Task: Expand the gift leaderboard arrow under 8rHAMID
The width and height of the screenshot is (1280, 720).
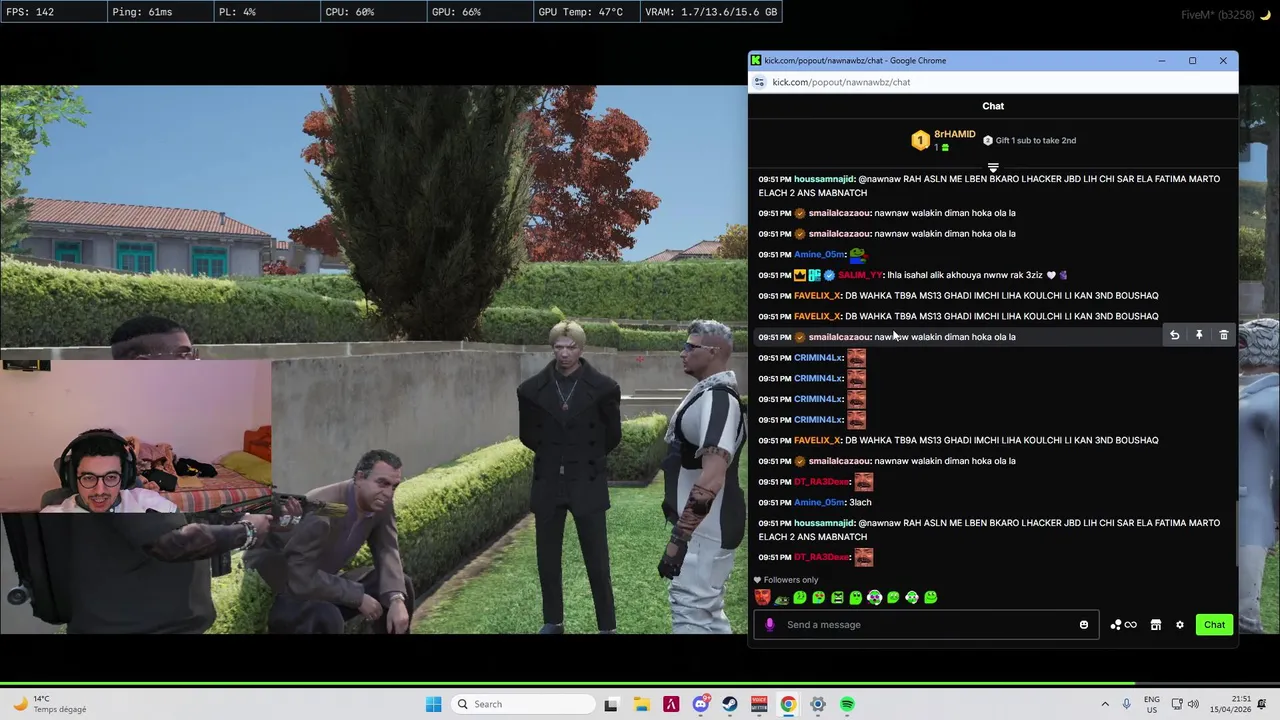Action: (993, 167)
